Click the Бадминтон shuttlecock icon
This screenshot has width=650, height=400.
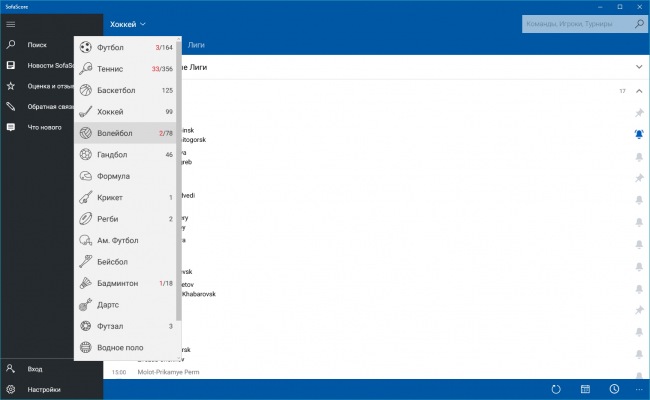pos(85,283)
